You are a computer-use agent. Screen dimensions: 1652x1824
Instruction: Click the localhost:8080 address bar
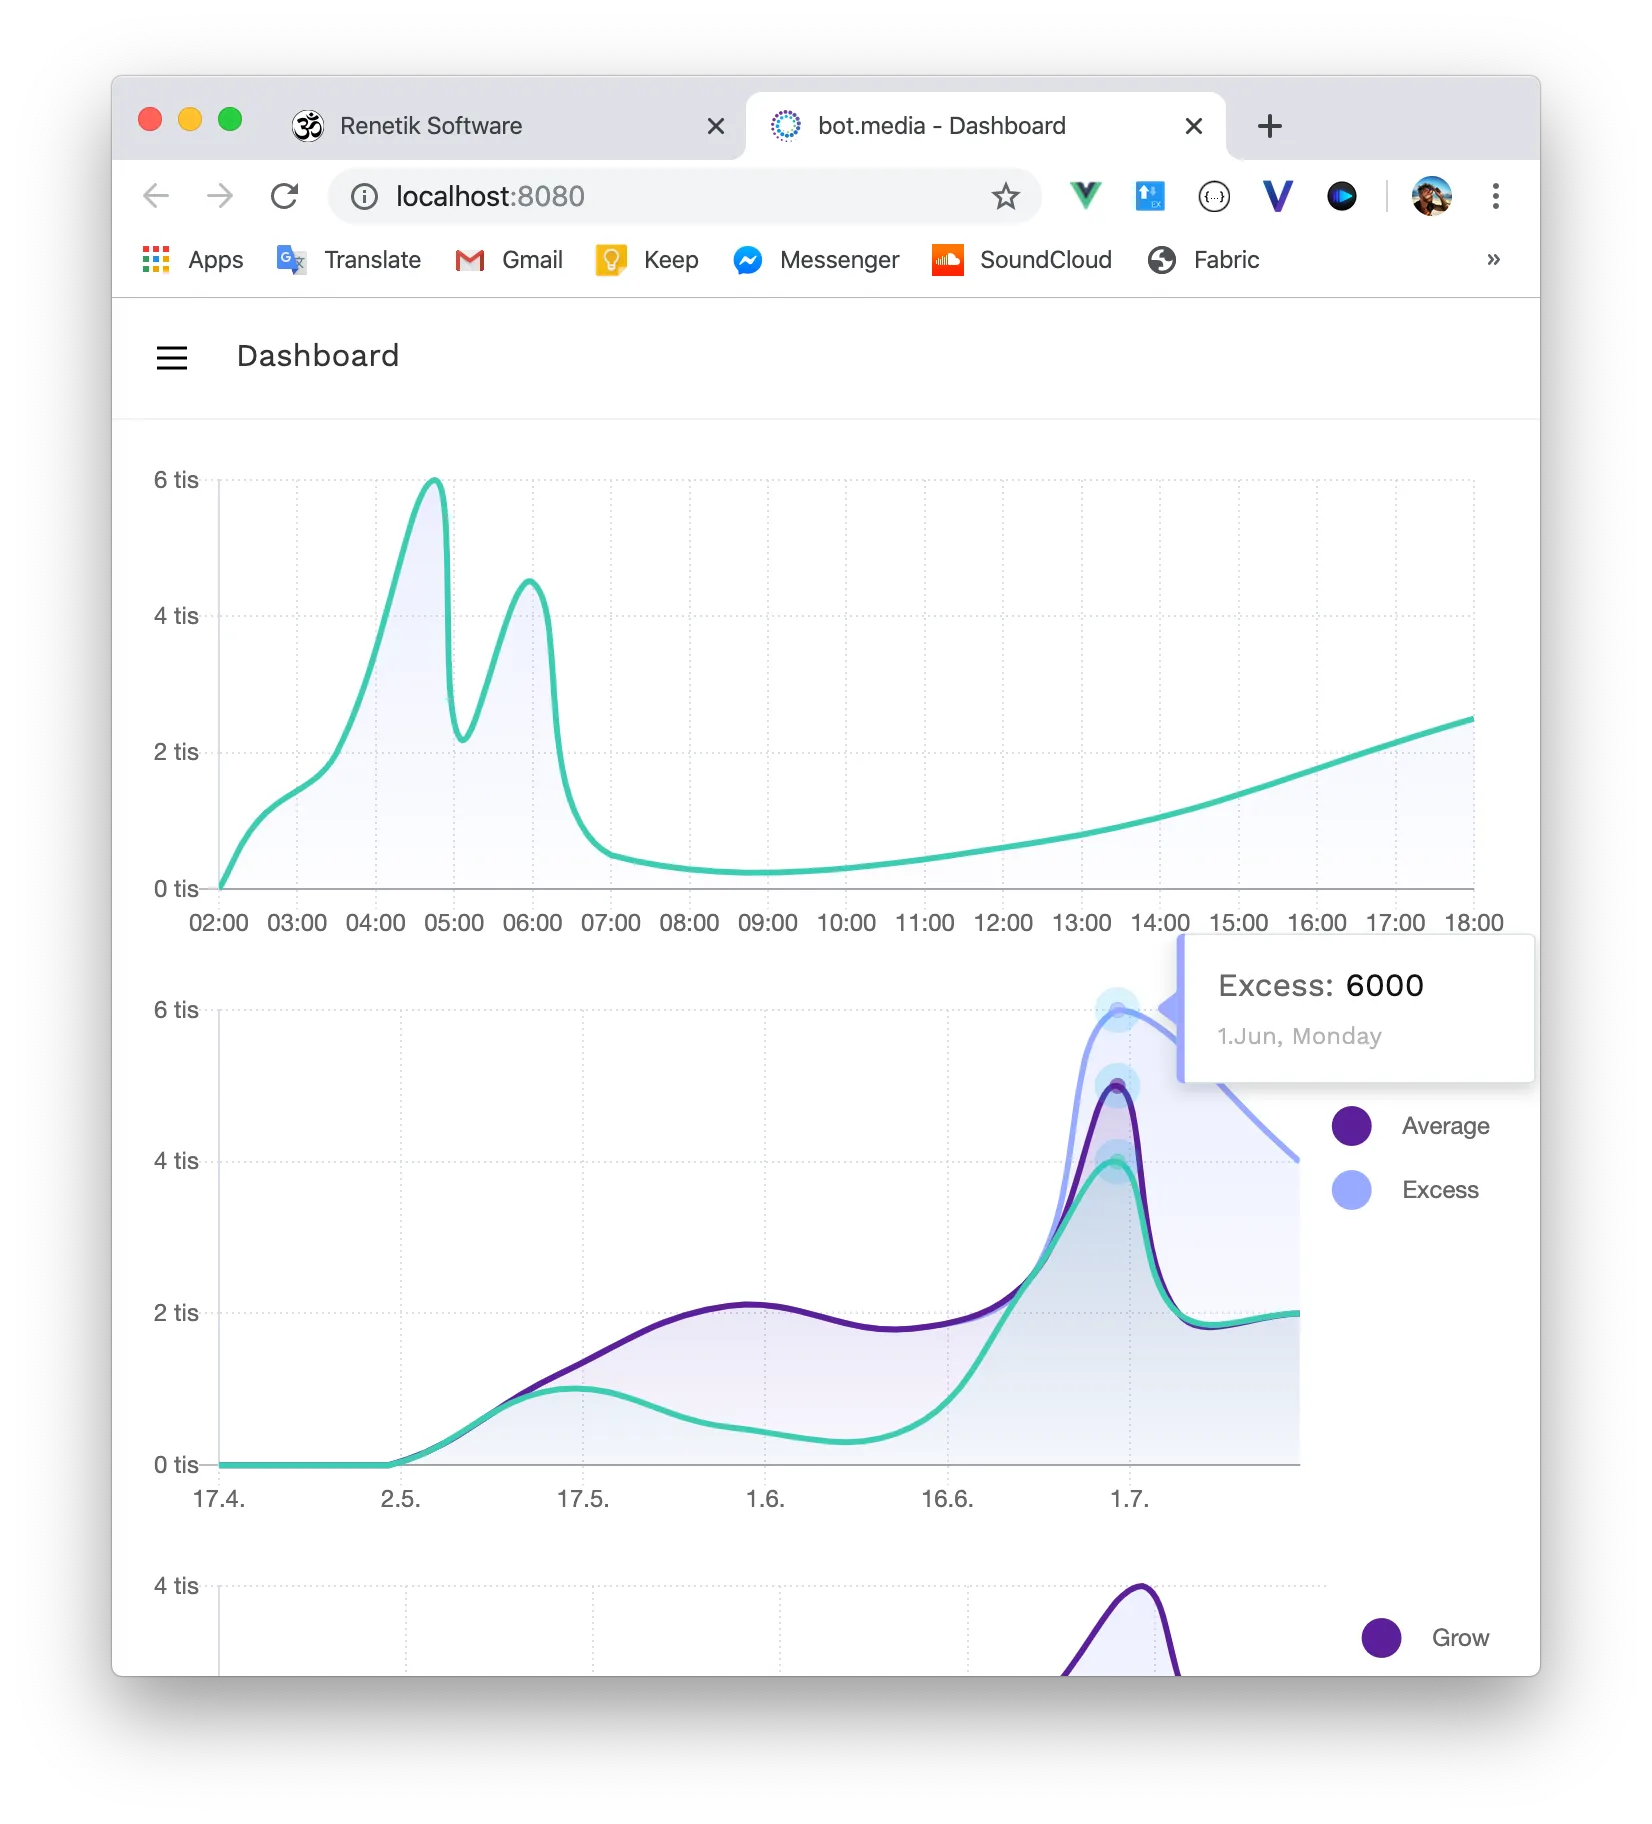[685, 196]
